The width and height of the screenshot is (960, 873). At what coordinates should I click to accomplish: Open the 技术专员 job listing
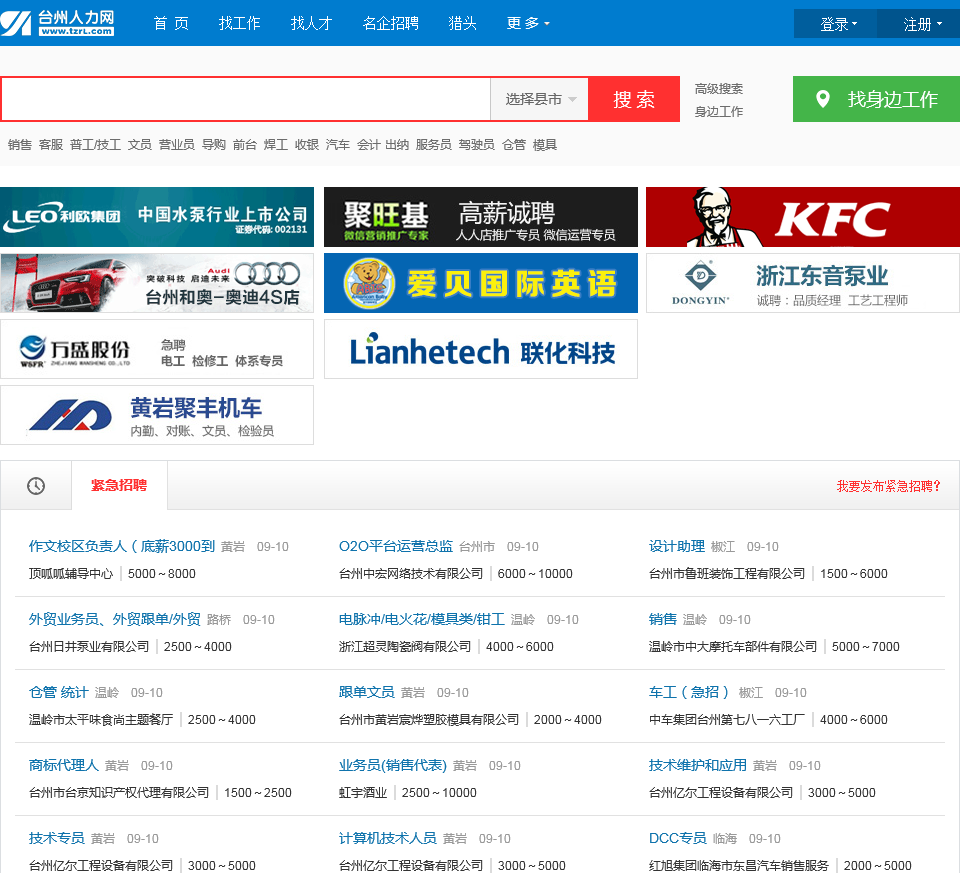56,838
